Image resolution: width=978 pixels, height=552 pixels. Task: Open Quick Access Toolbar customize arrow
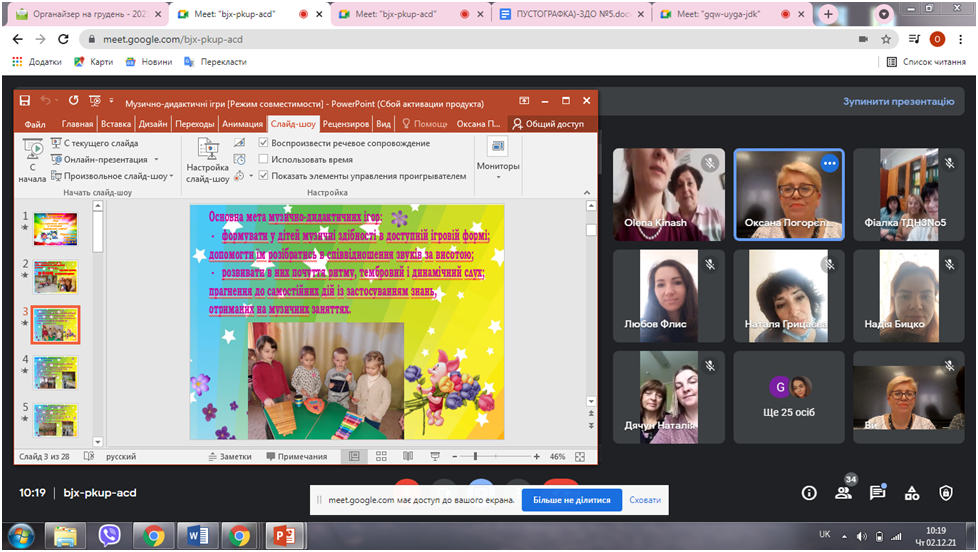coord(112,100)
